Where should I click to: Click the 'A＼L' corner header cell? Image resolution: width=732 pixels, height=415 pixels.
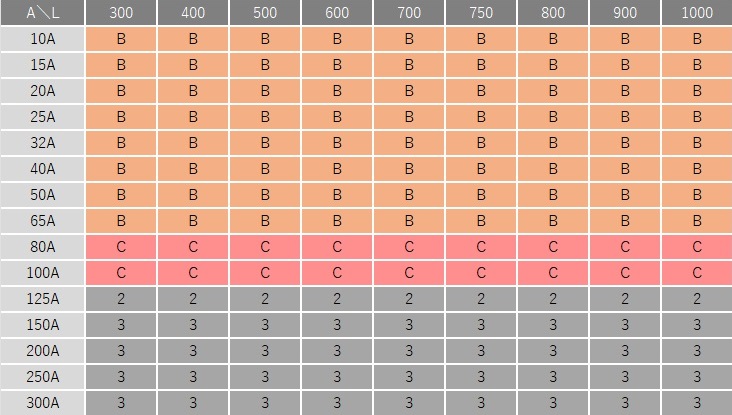[x=43, y=14]
